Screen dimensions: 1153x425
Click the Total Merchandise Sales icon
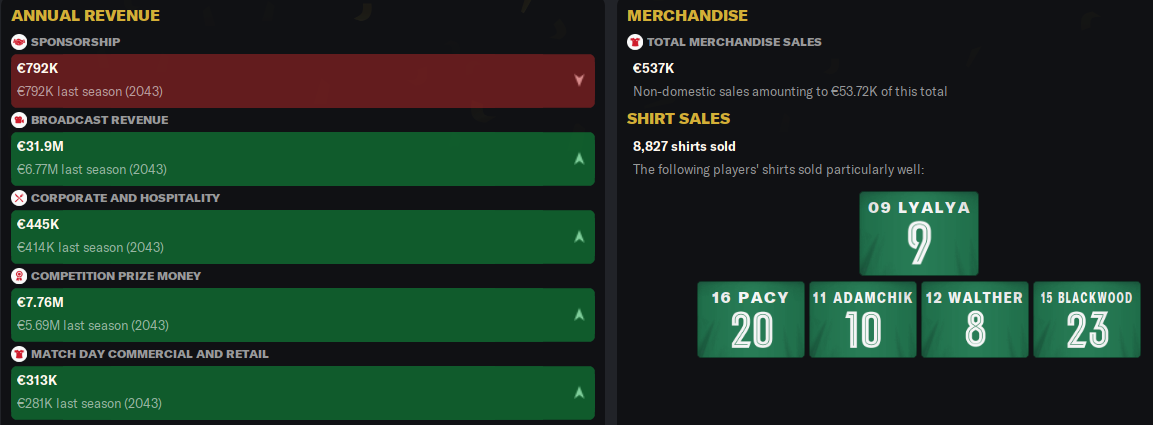[x=635, y=42]
